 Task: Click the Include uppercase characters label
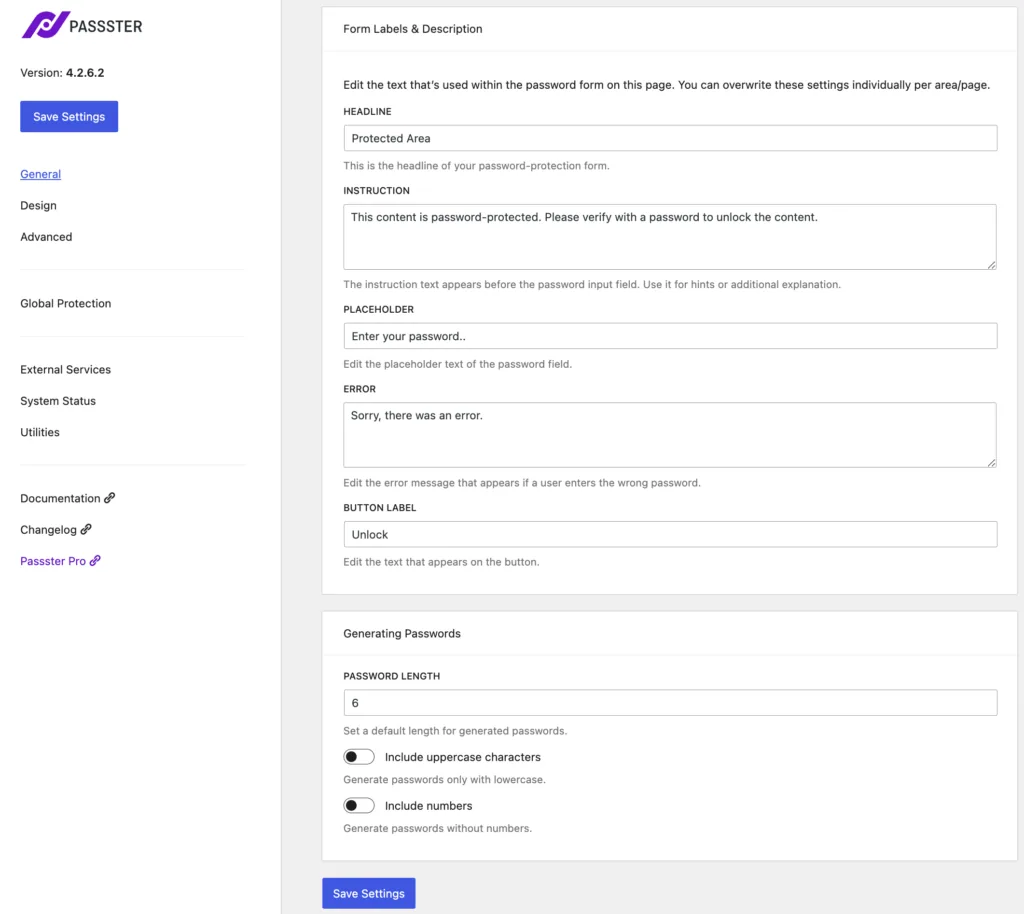click(x=462, y=757)
